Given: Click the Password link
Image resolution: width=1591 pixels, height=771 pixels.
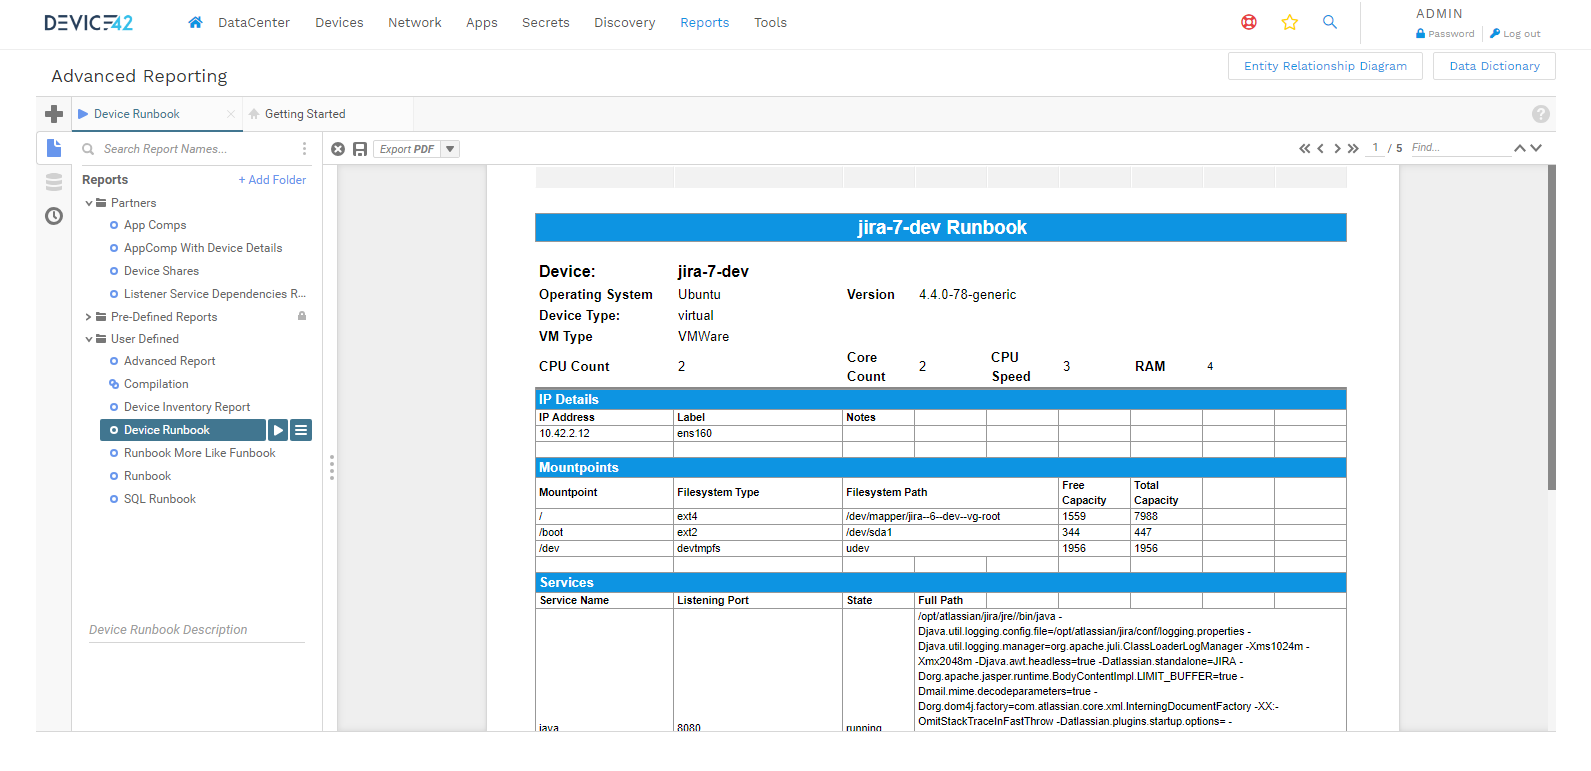Looking at the screenshot, I should click(x=1445, y=34).
